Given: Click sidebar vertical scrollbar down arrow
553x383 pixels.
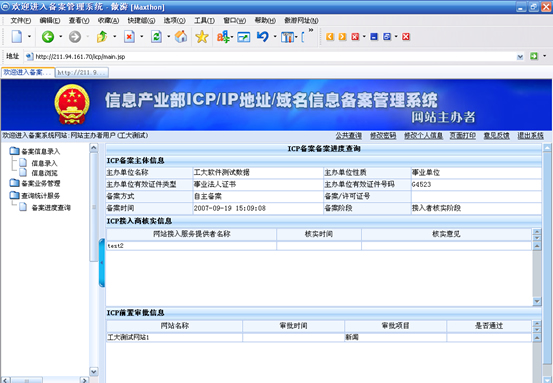Looking at the screenshot, I should point(94,371).
